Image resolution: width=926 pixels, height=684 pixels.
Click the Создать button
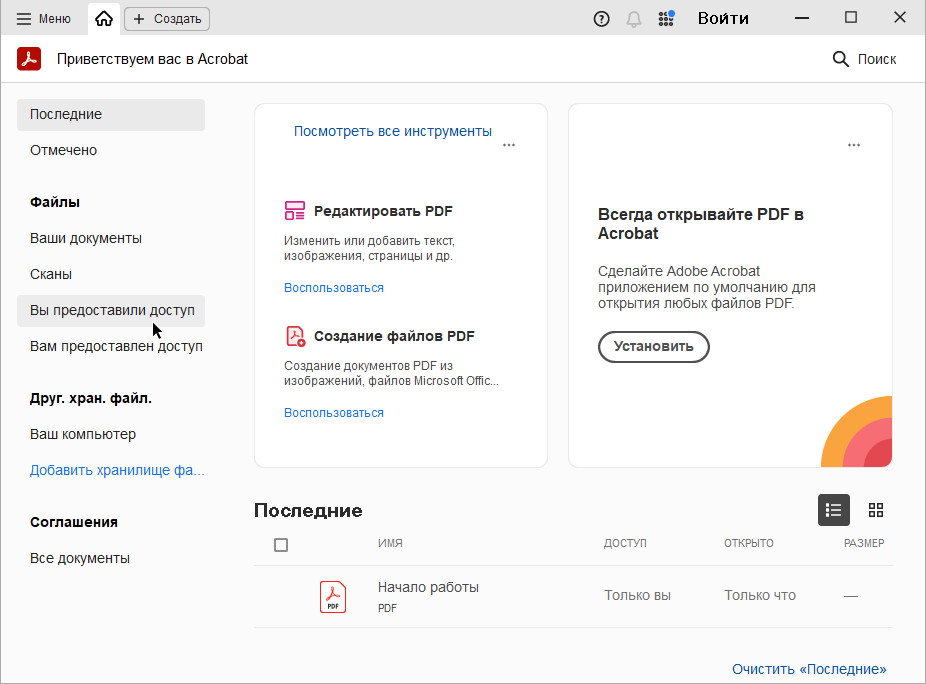coord(167,18)
